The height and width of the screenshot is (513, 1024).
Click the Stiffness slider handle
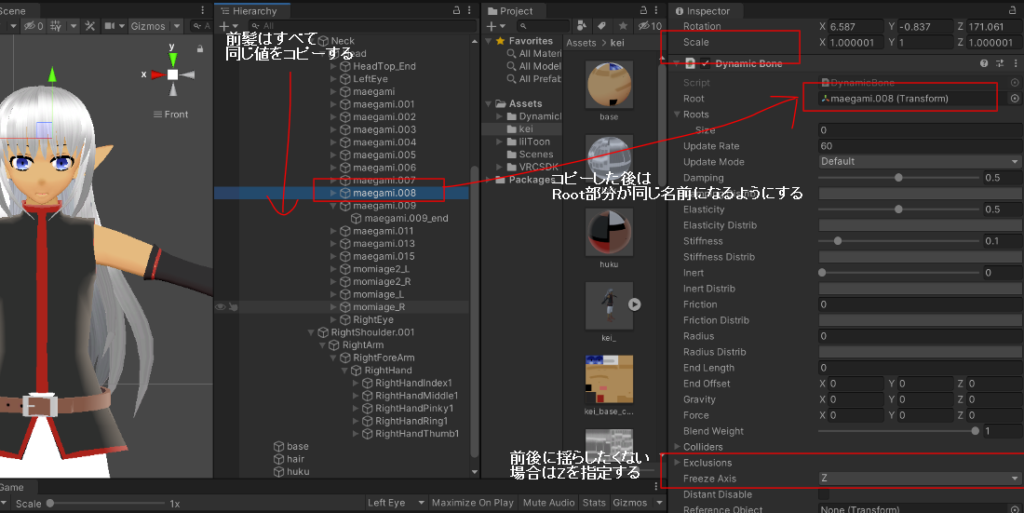click(x=837, y=241)
